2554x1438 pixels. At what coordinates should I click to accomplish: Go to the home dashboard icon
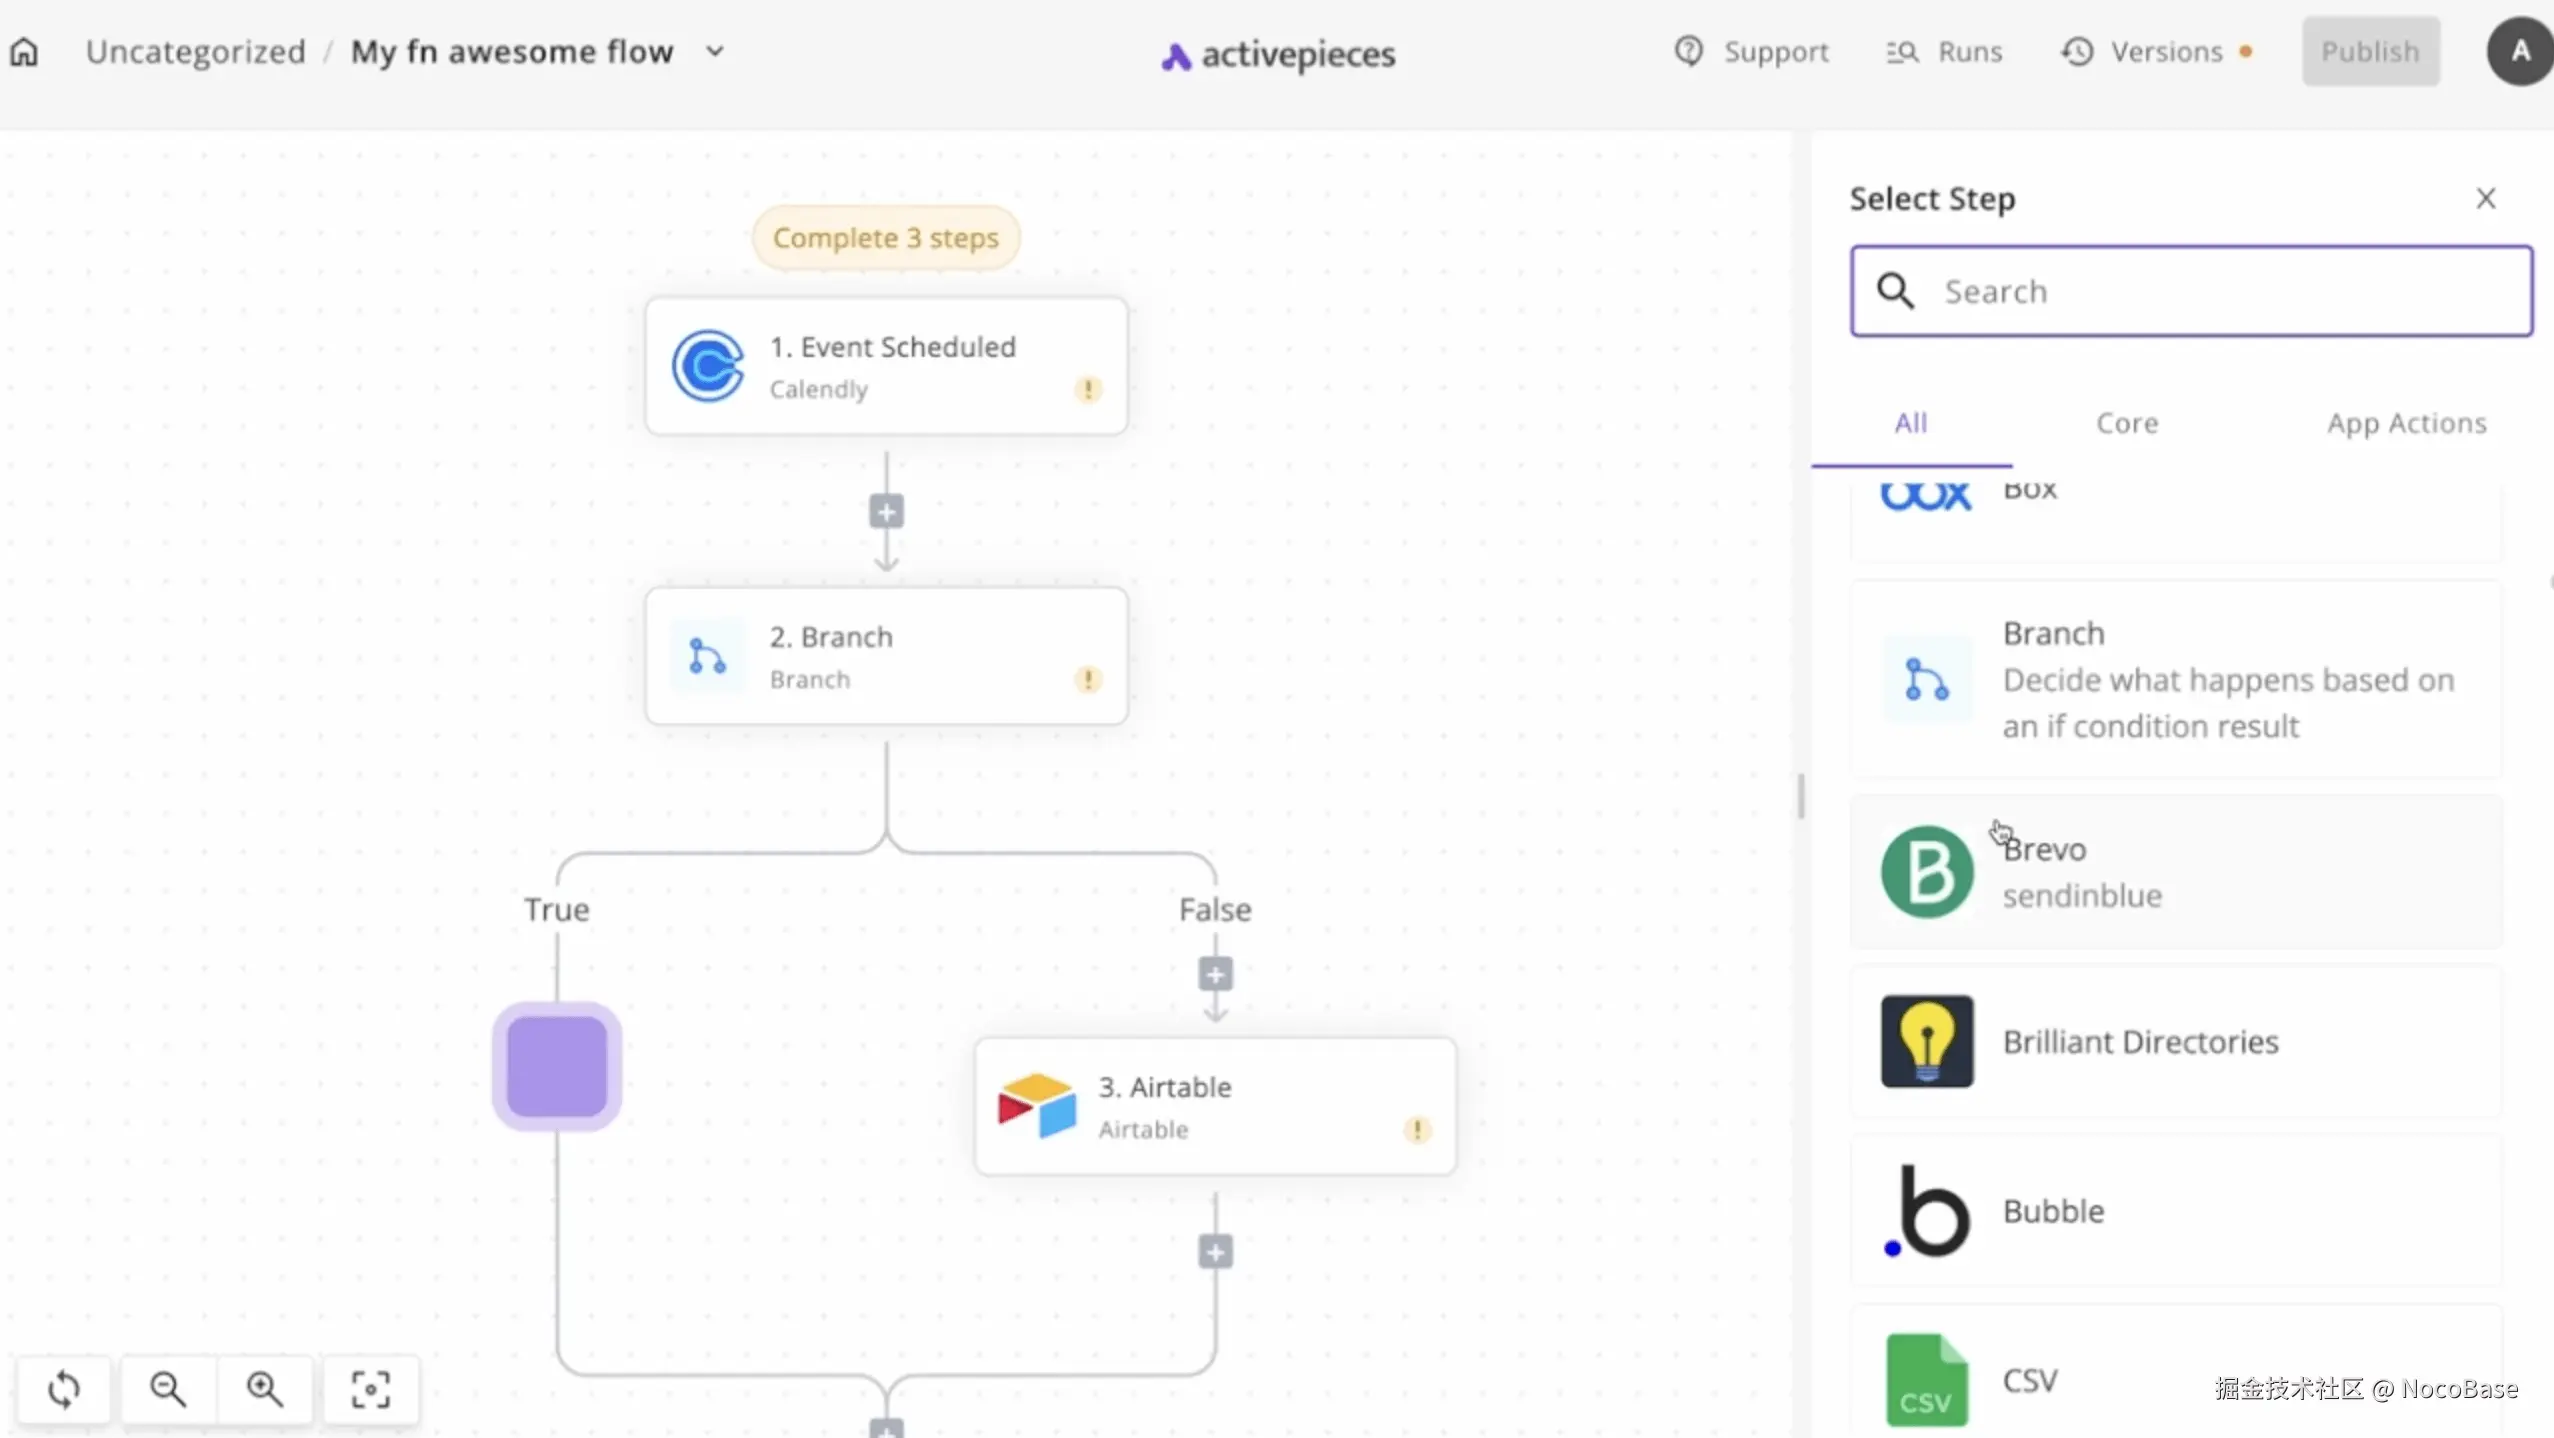tap(24, 52)
